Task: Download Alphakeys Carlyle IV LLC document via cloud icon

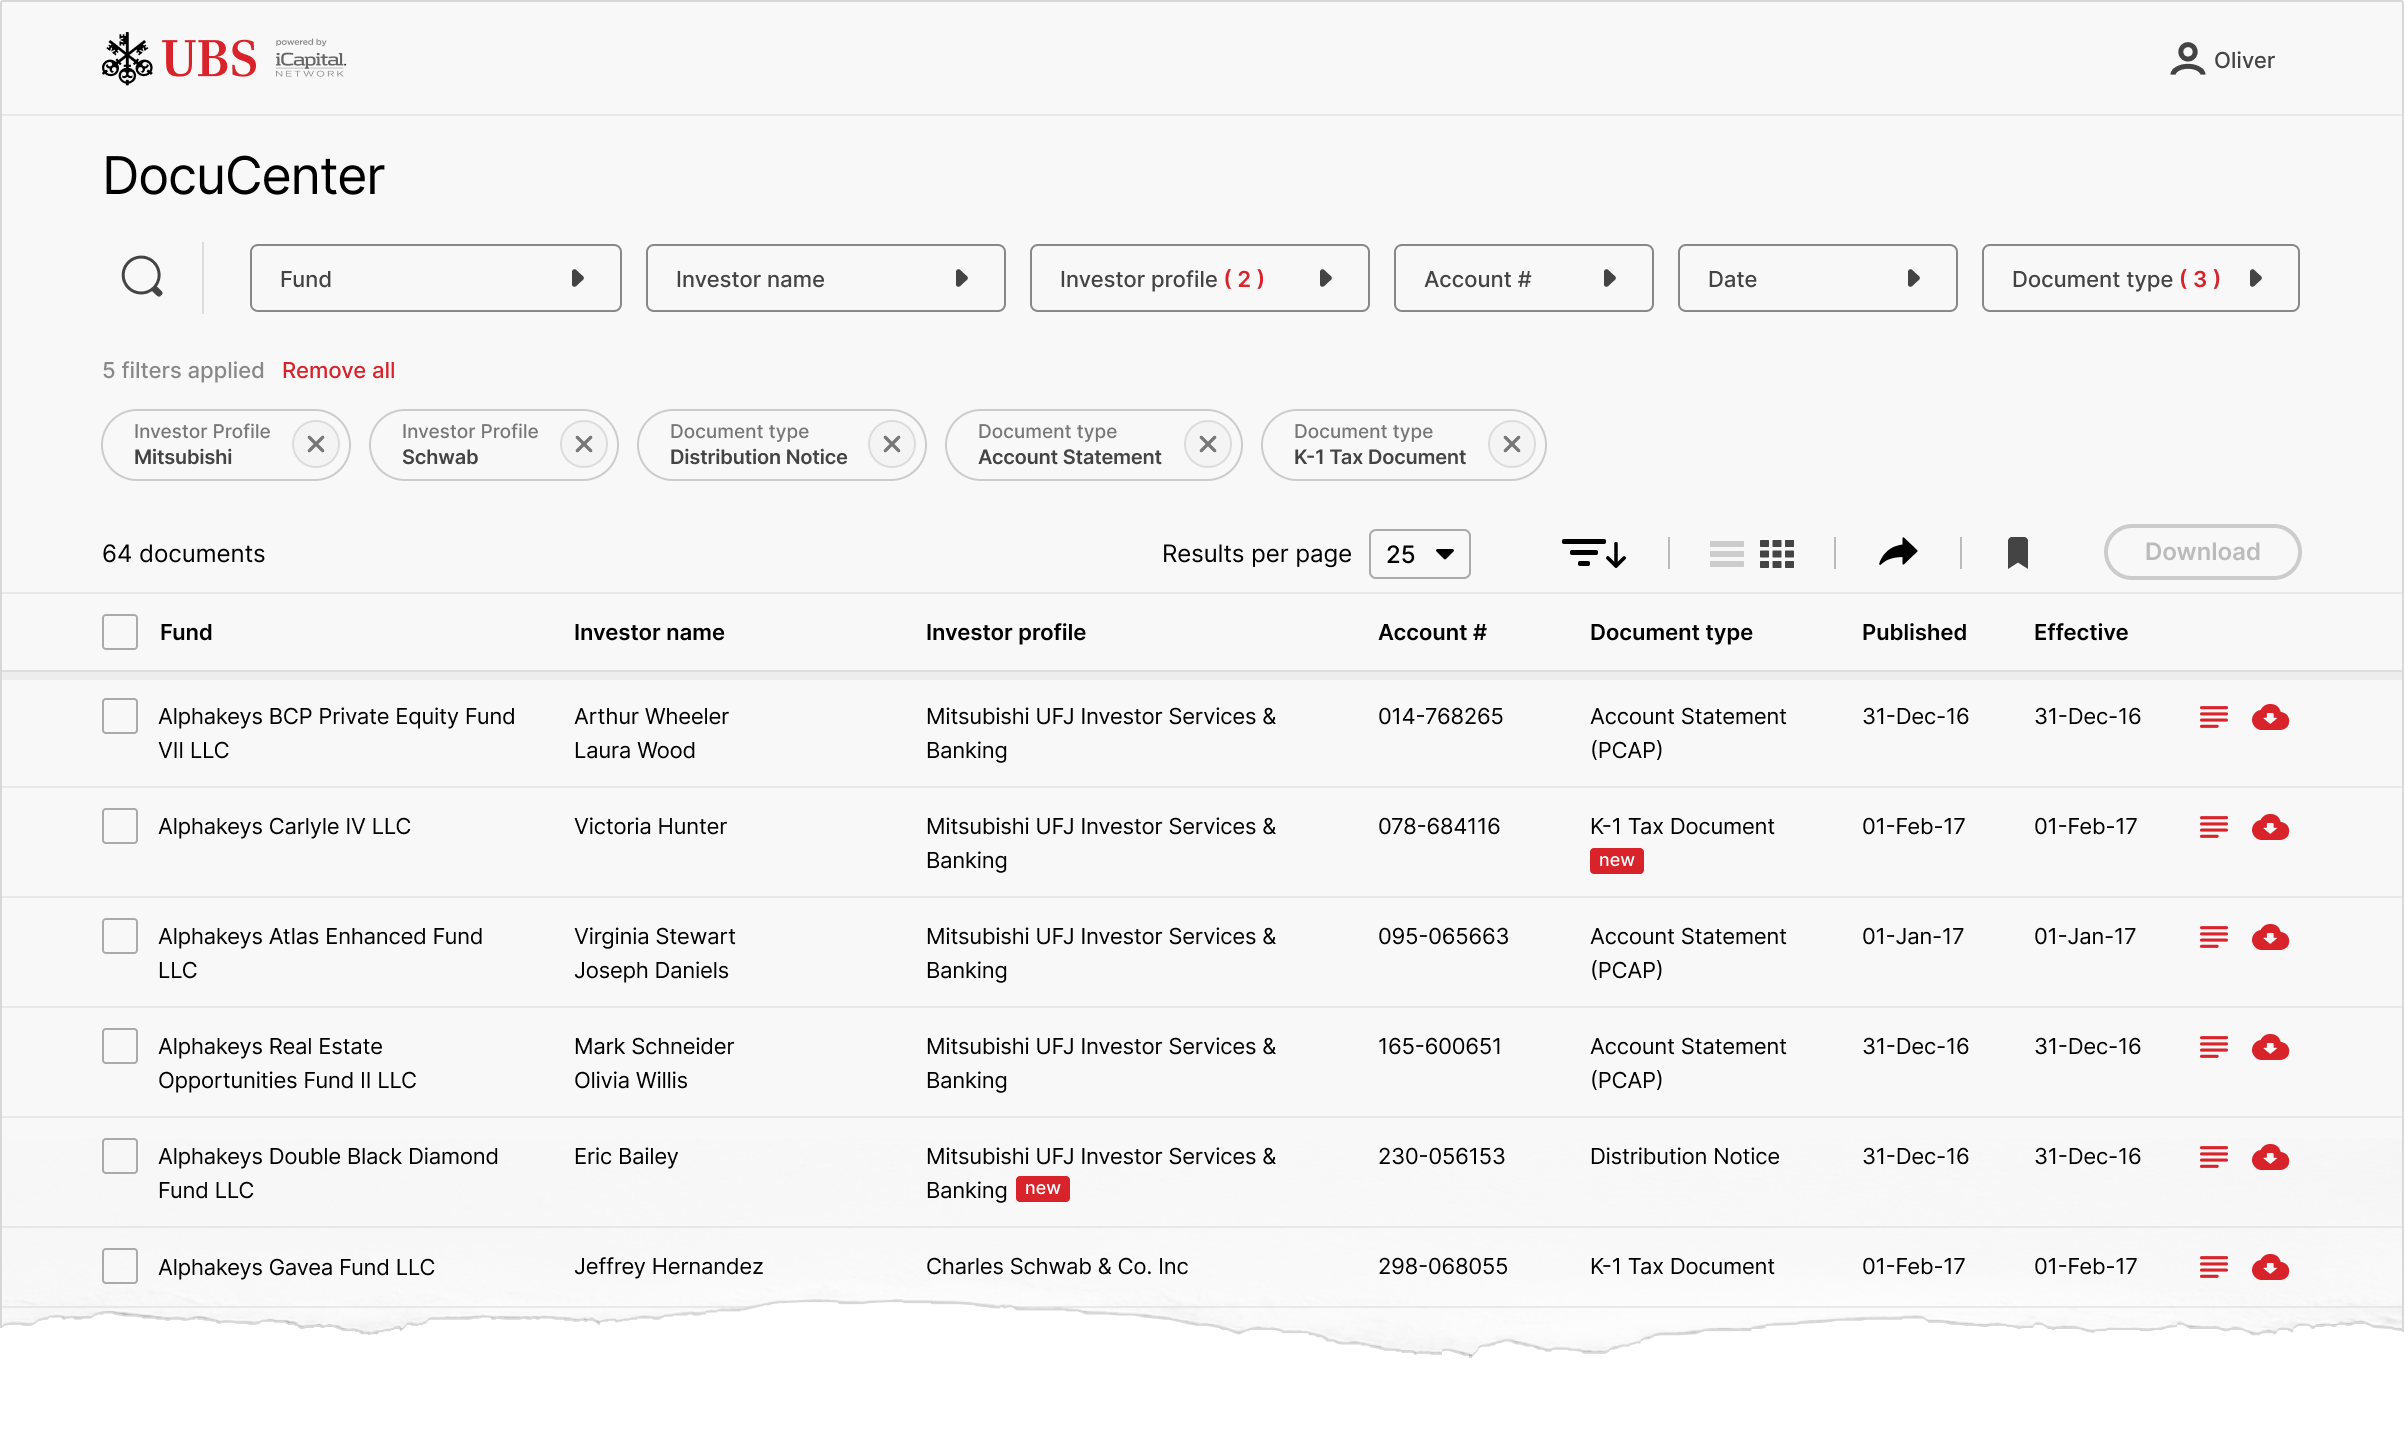Action: click(x=2270, y=828)
